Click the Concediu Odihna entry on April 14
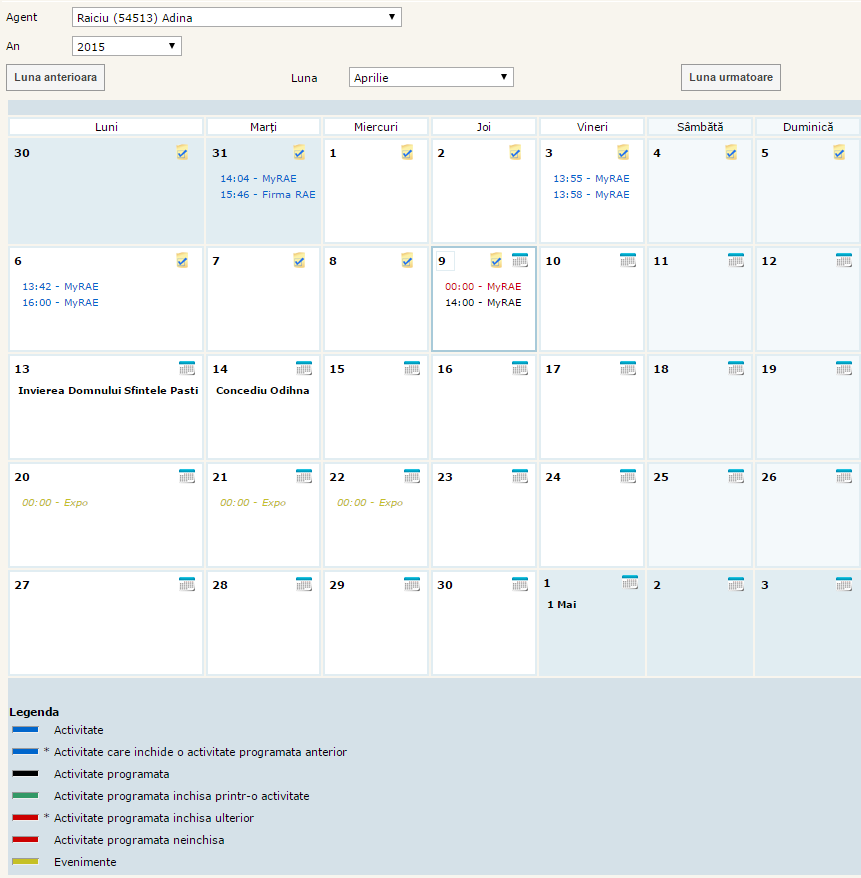Screen dimensions: 861x878 [262, 390]
